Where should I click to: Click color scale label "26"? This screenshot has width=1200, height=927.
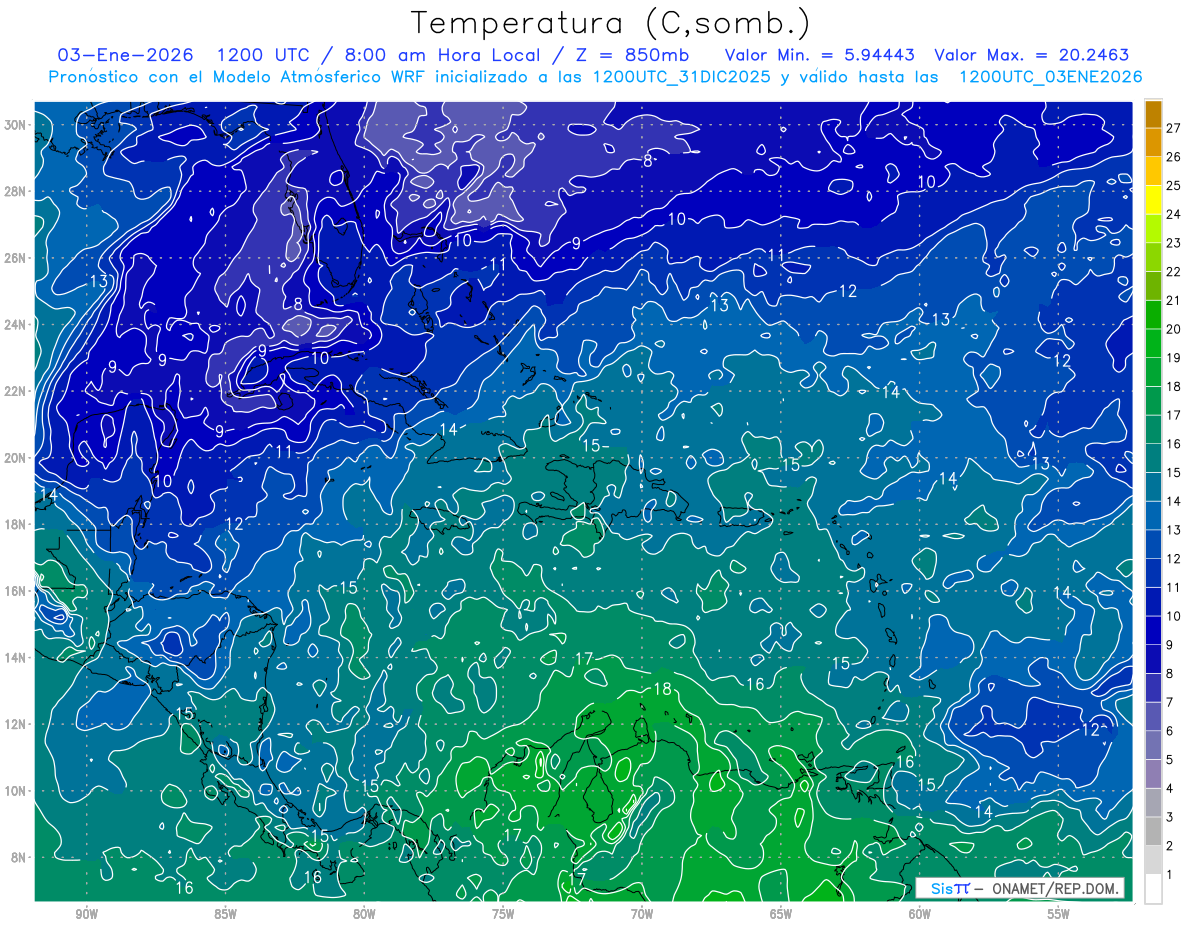[1173, 156]
